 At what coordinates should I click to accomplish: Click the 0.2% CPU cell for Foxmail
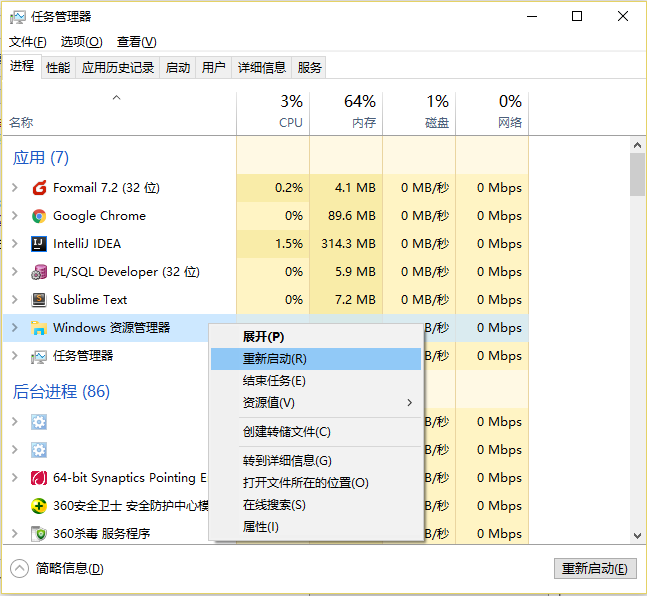coord(273,188)
